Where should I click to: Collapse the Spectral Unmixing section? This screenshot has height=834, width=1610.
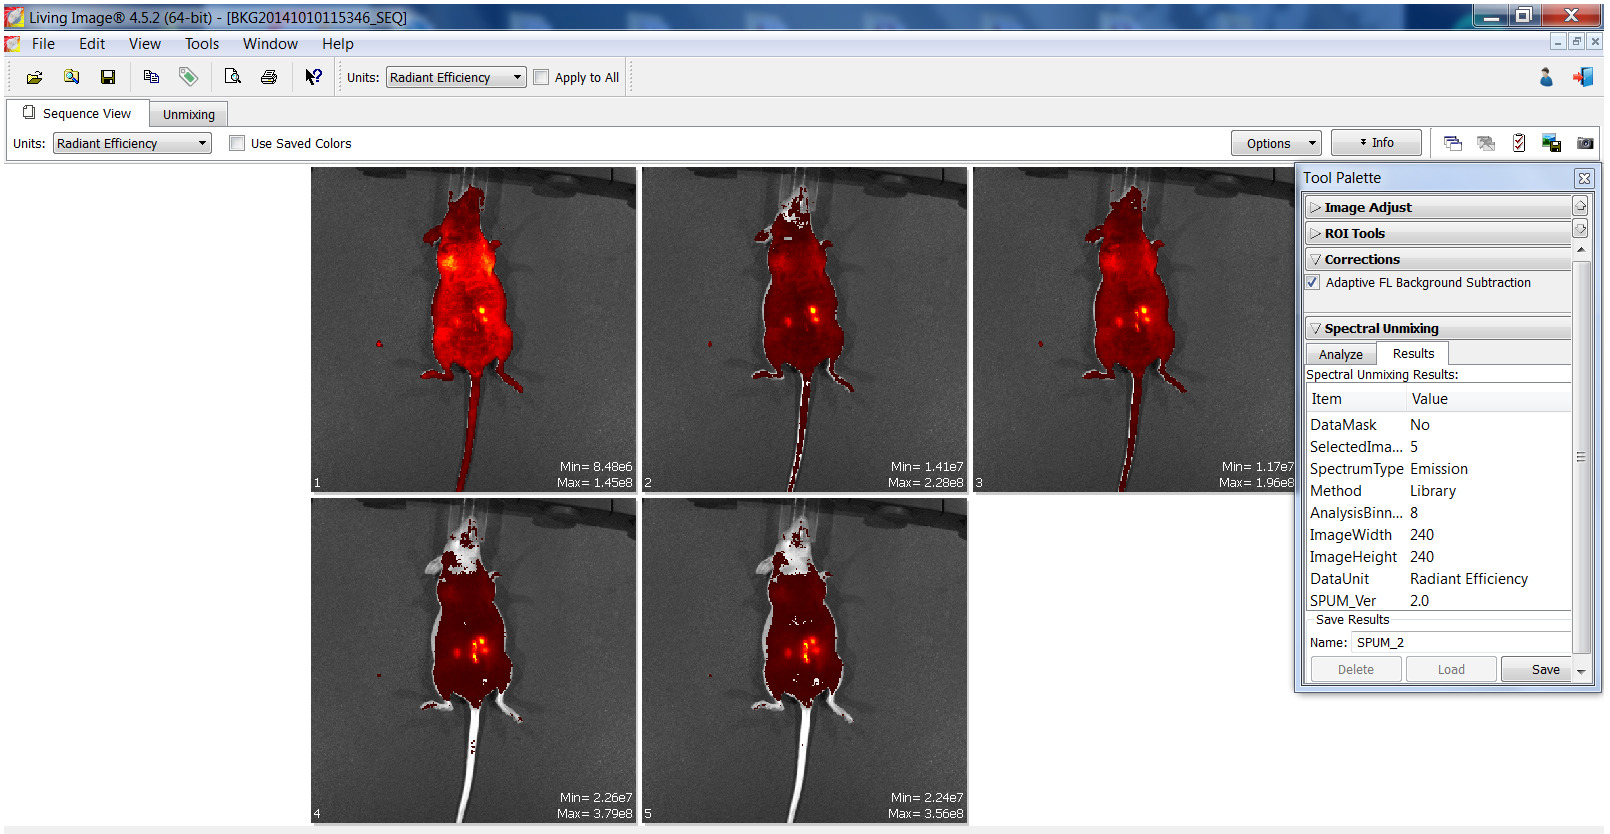click(1438, 328)
